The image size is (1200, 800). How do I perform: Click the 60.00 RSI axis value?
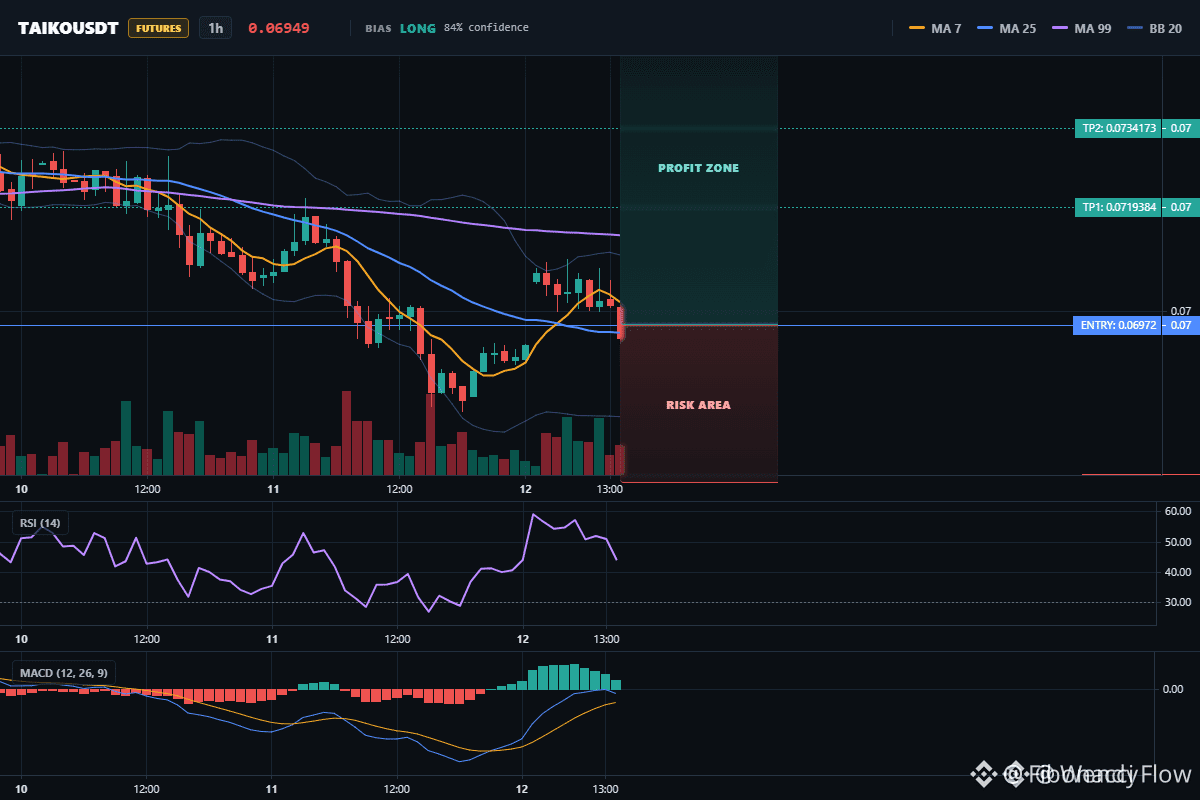tap(1178, 512)
